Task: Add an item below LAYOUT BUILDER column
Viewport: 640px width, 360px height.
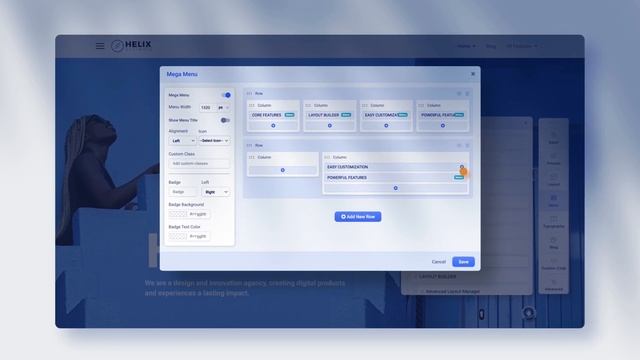Action: pyautogui.click(x=330, y=126)
